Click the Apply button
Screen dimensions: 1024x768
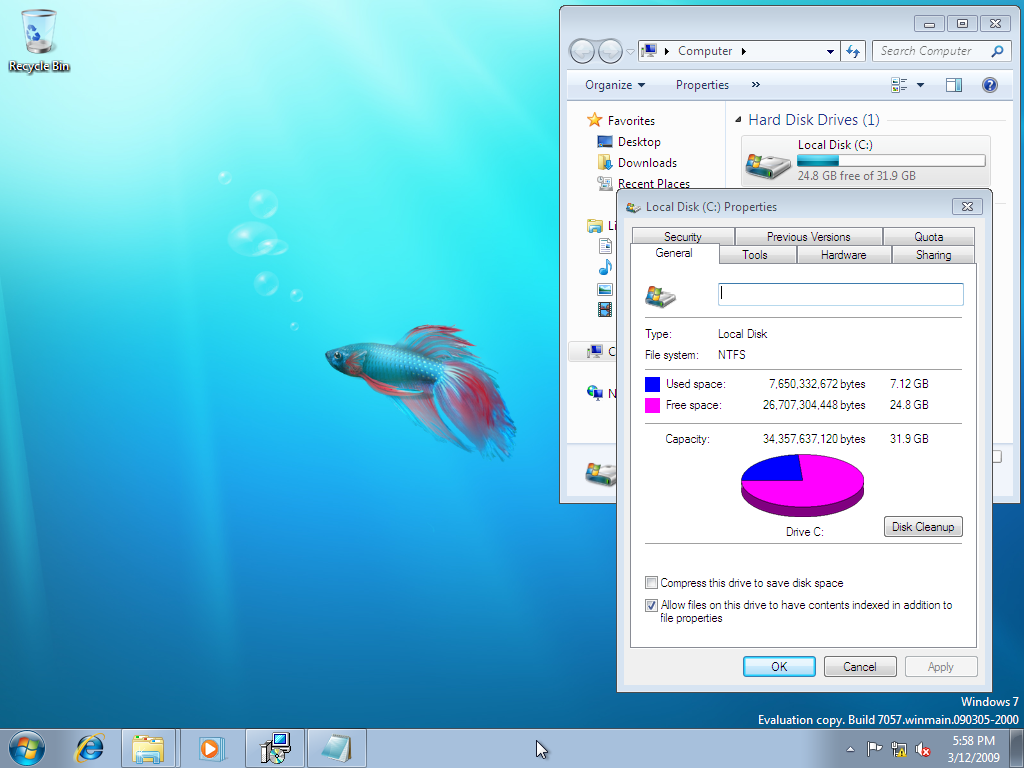tap(940, 667)
